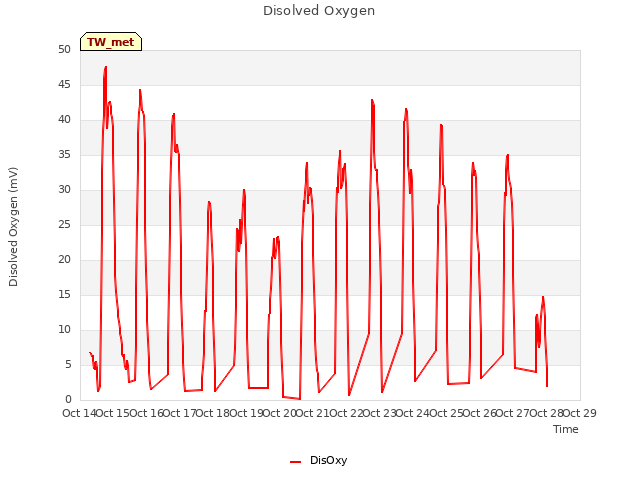Click the y-axis value 40
This screenshot has height=480, width=640.
point(64,120)
